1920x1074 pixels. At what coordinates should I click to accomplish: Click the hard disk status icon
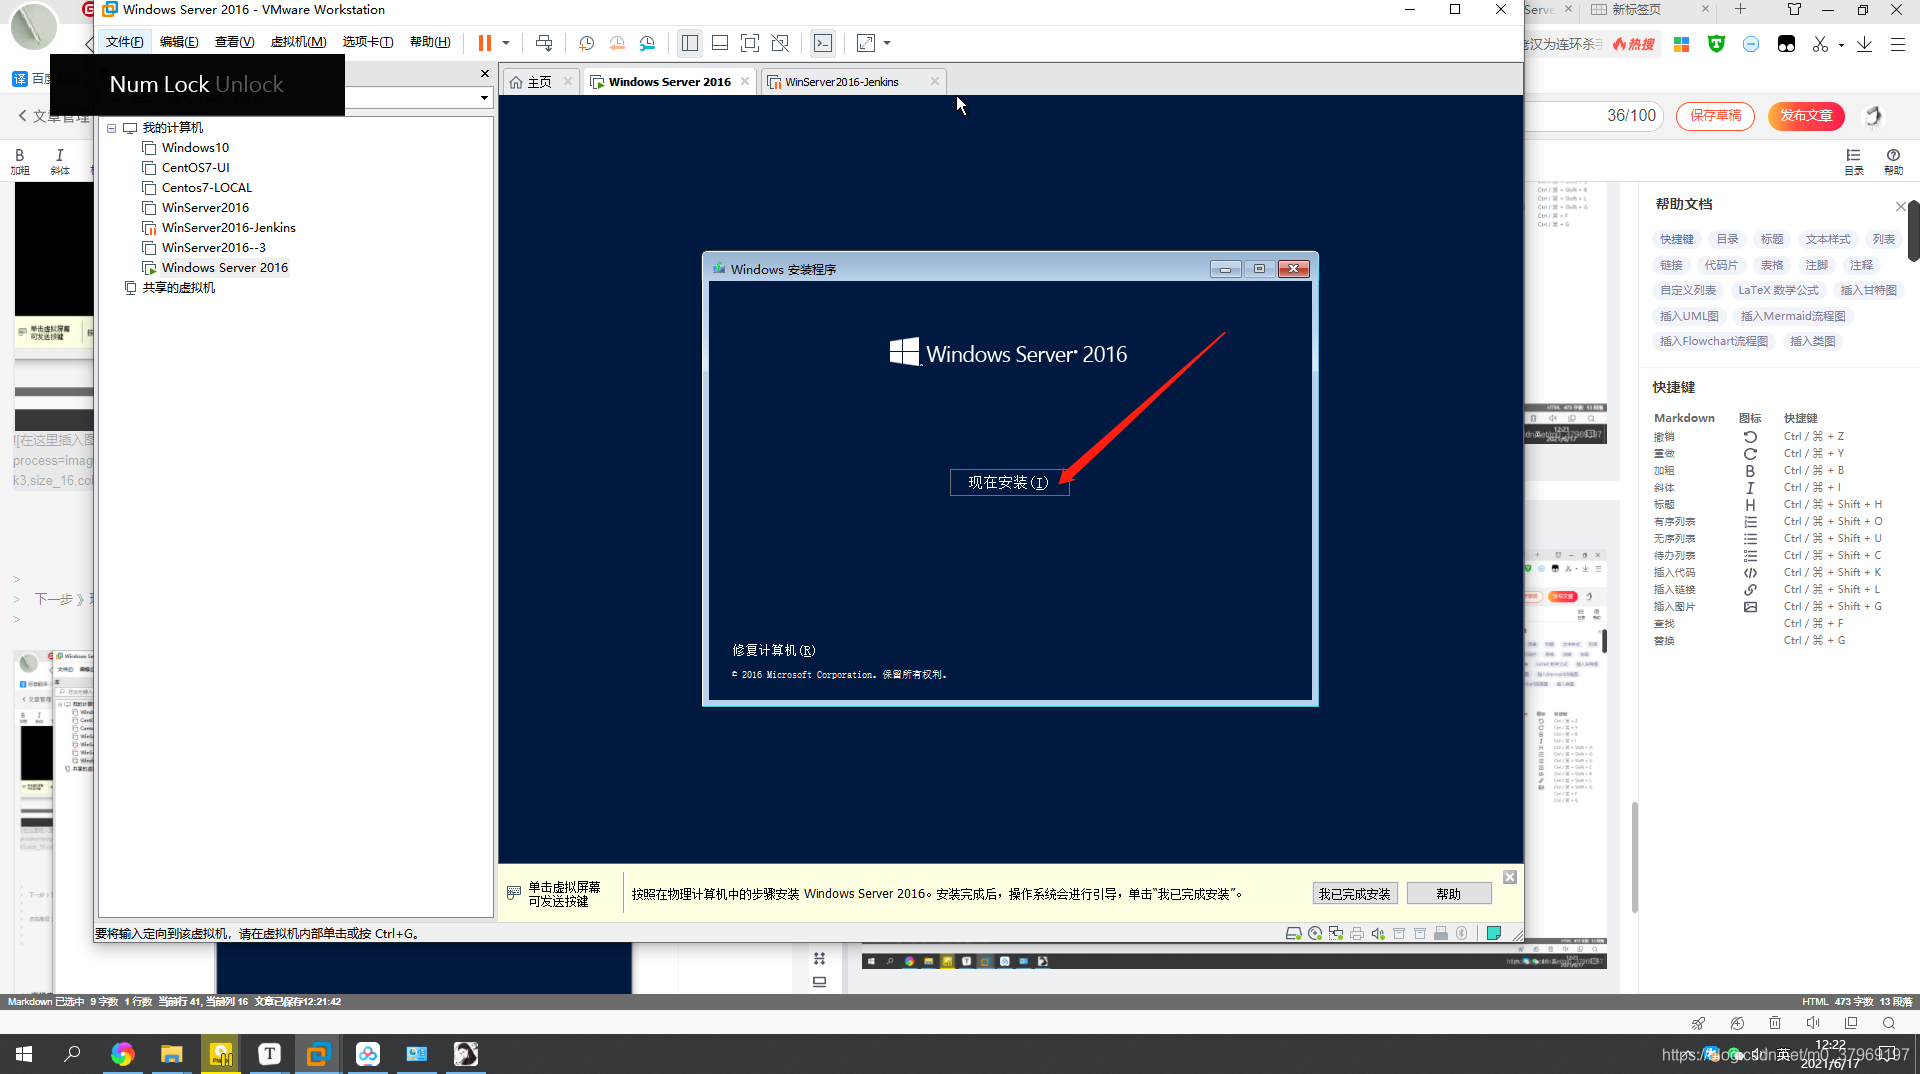tap(1293, 934)
